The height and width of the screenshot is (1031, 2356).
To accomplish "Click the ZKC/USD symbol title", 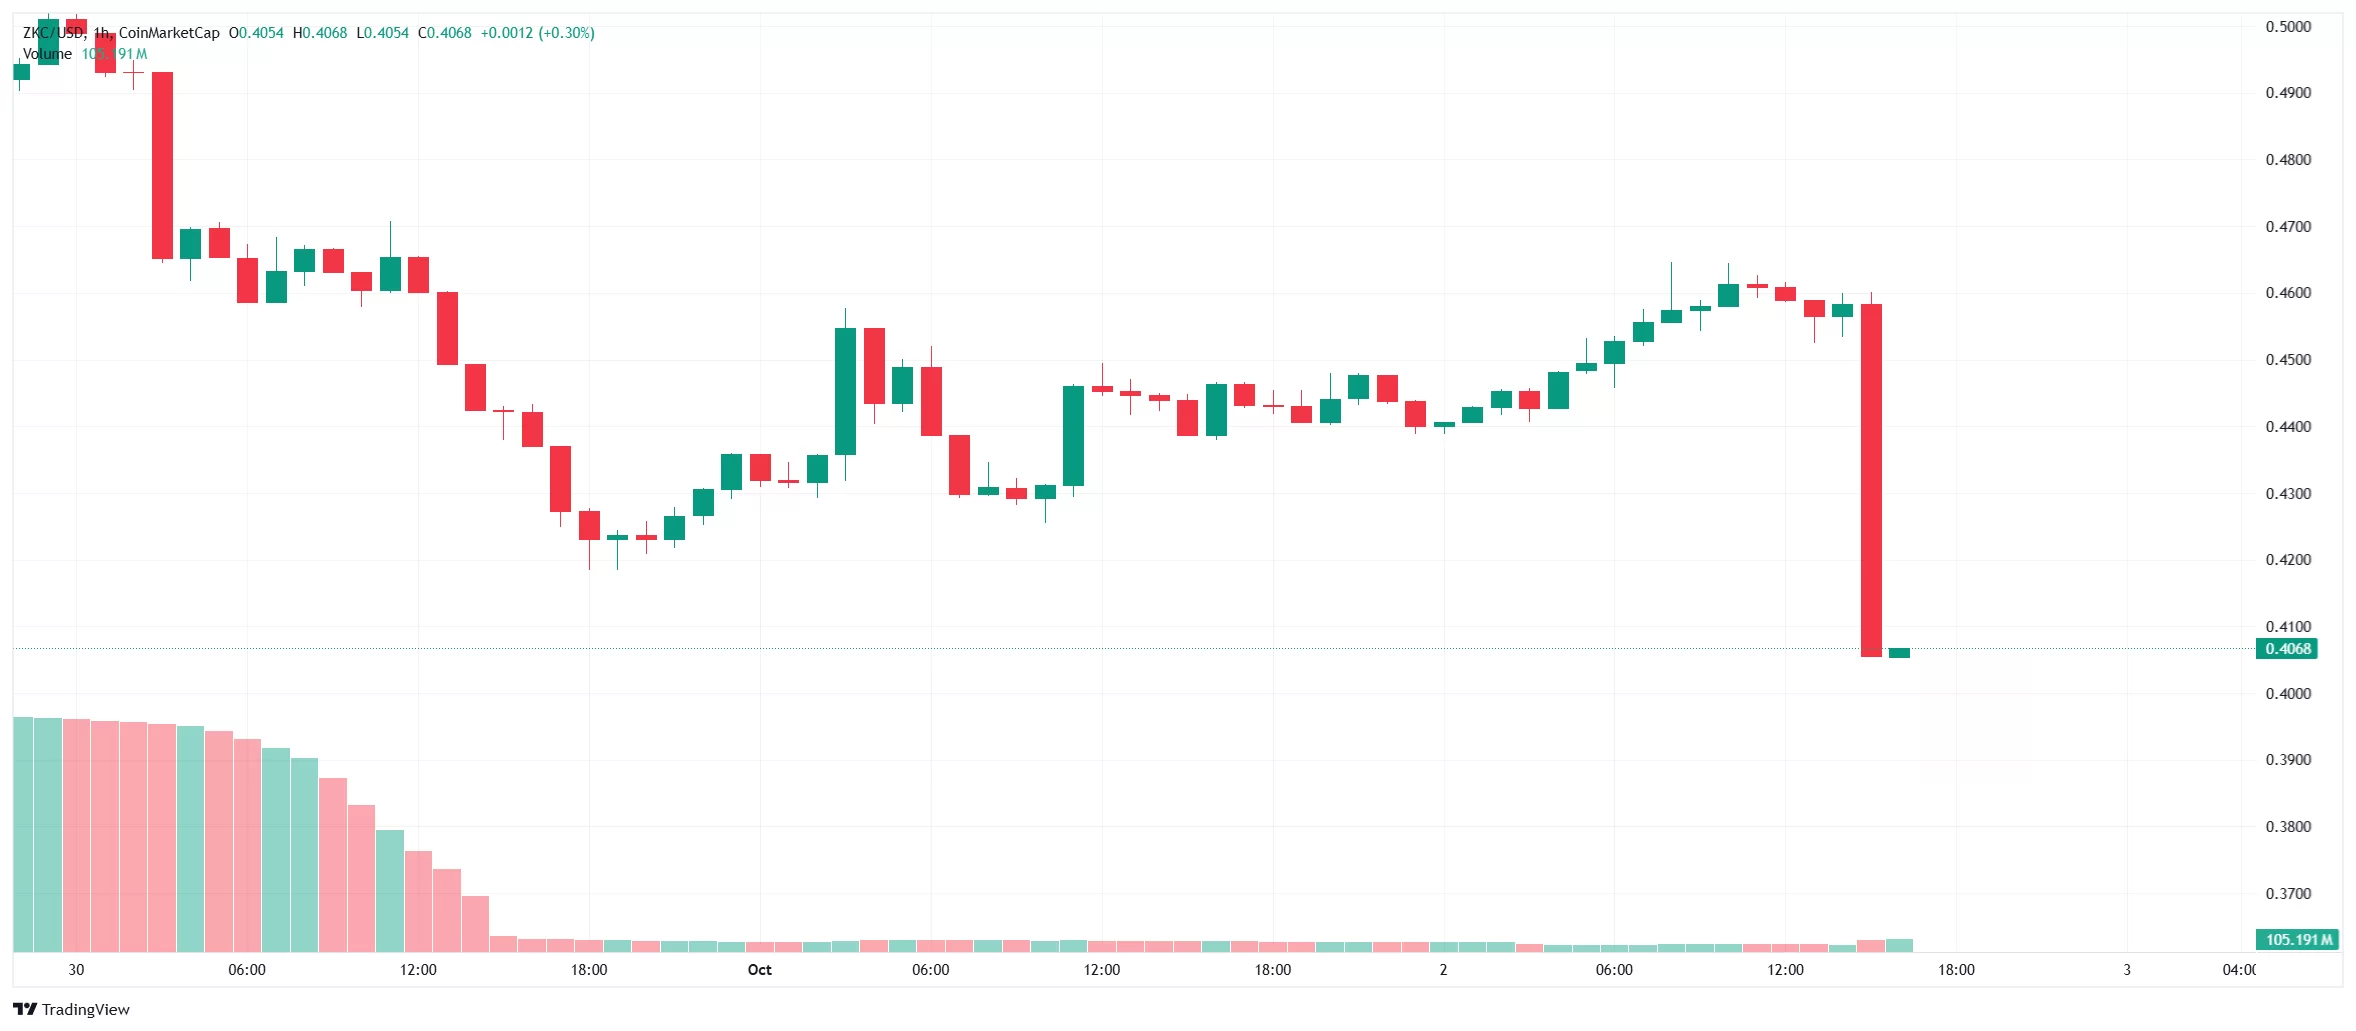I will point(54,33).
